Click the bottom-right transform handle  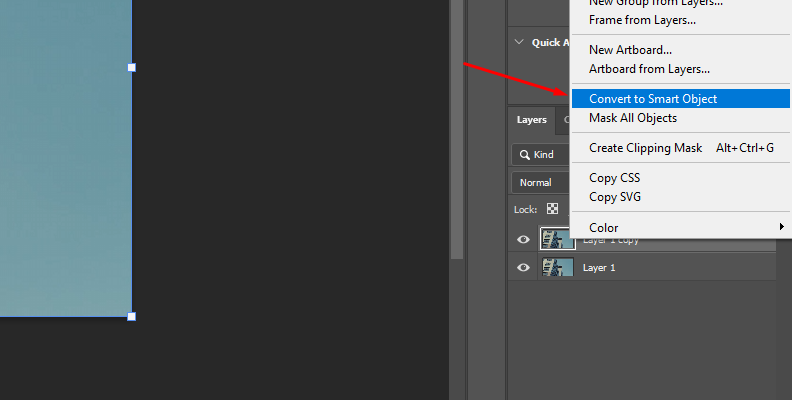pos(132,316)
